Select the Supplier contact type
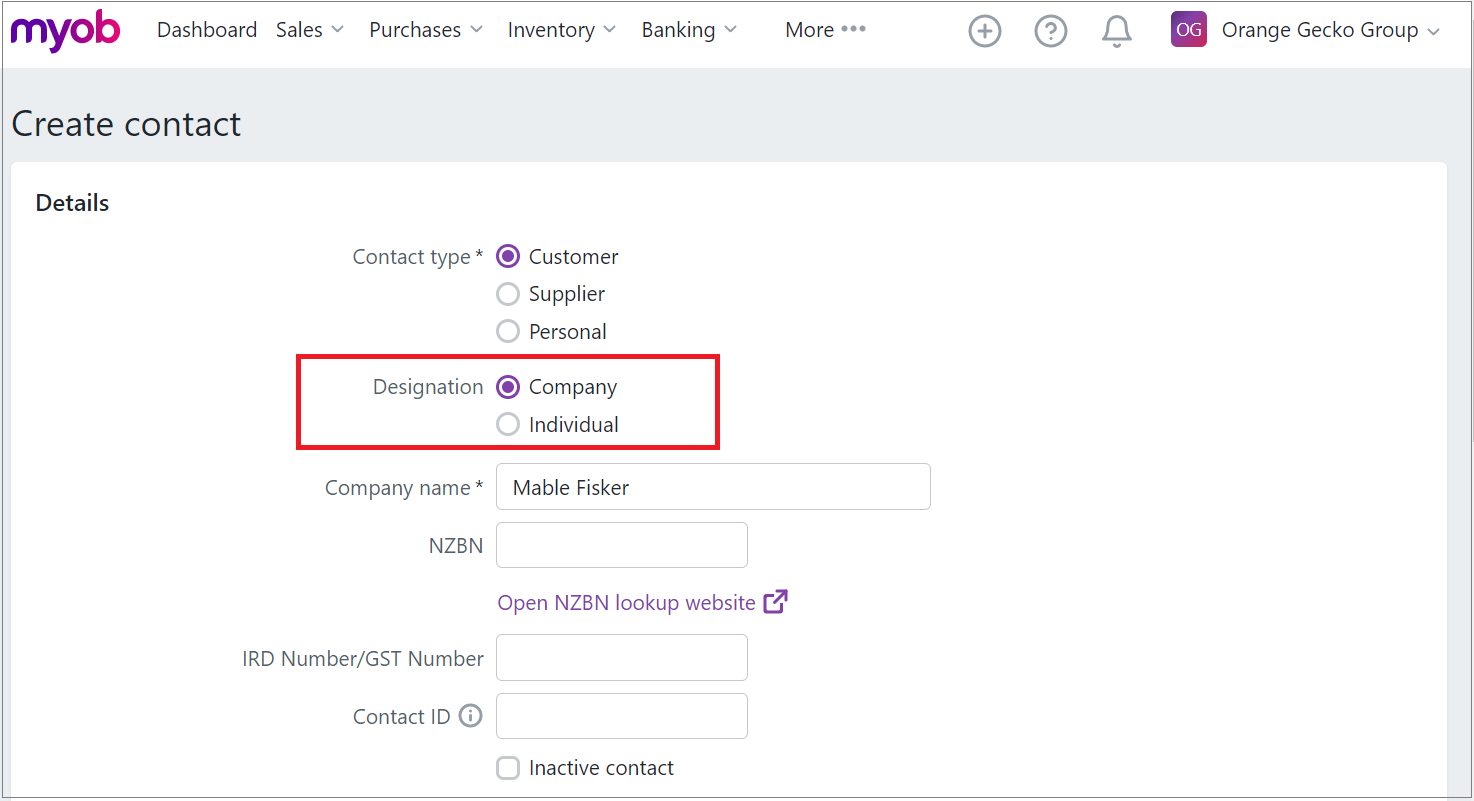Viewport: 1474px width, 801px height. 508,293
